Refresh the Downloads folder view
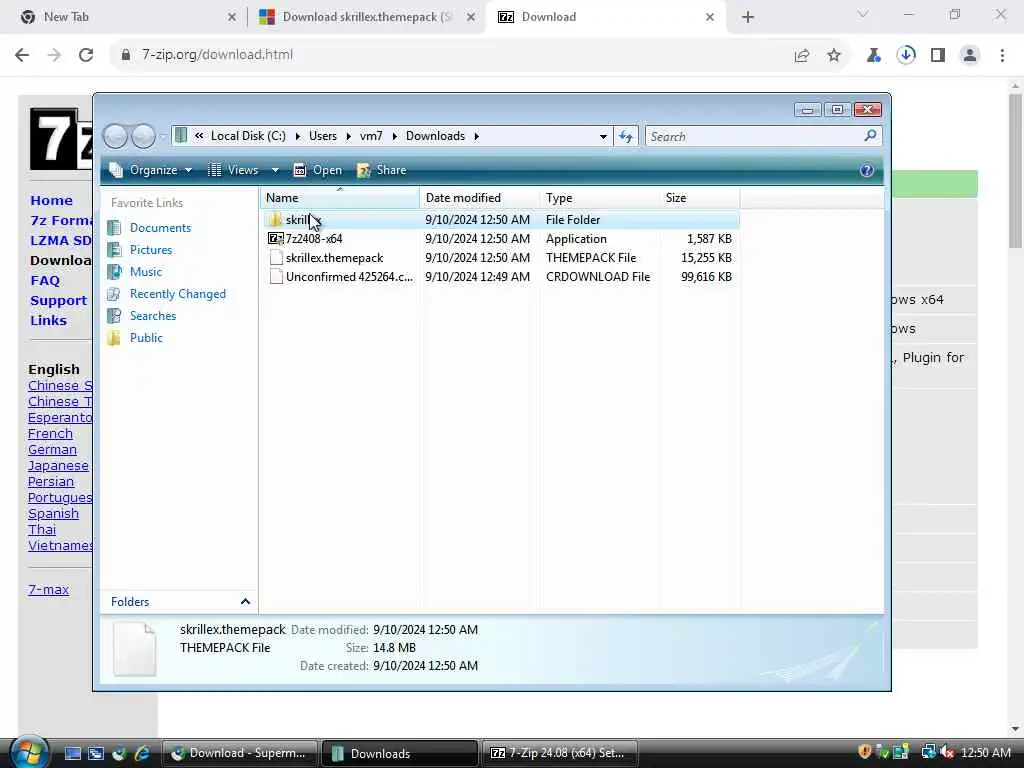 coord(626,136)
